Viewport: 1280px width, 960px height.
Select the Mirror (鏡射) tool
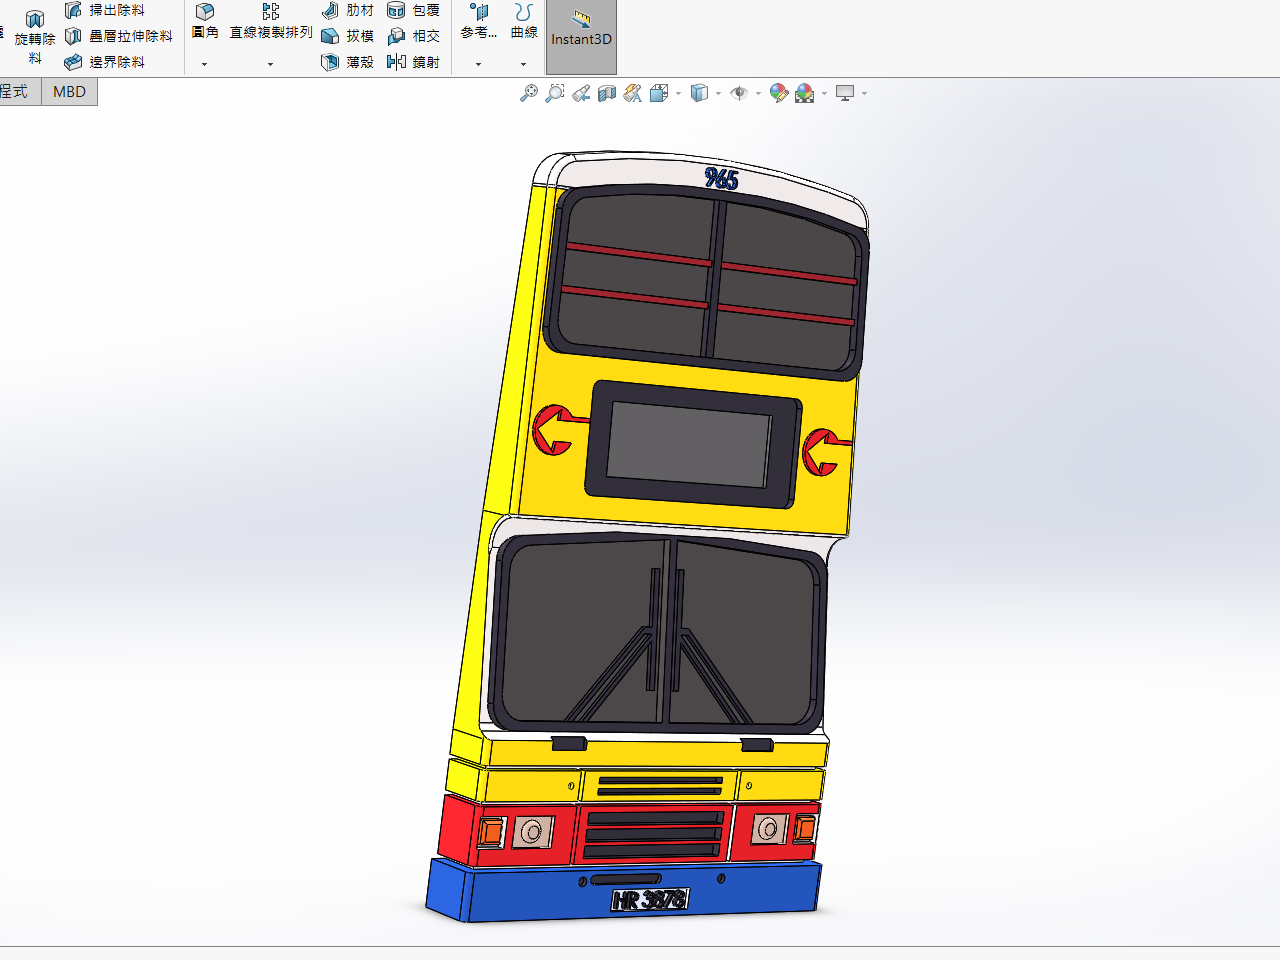pos(413,62)
